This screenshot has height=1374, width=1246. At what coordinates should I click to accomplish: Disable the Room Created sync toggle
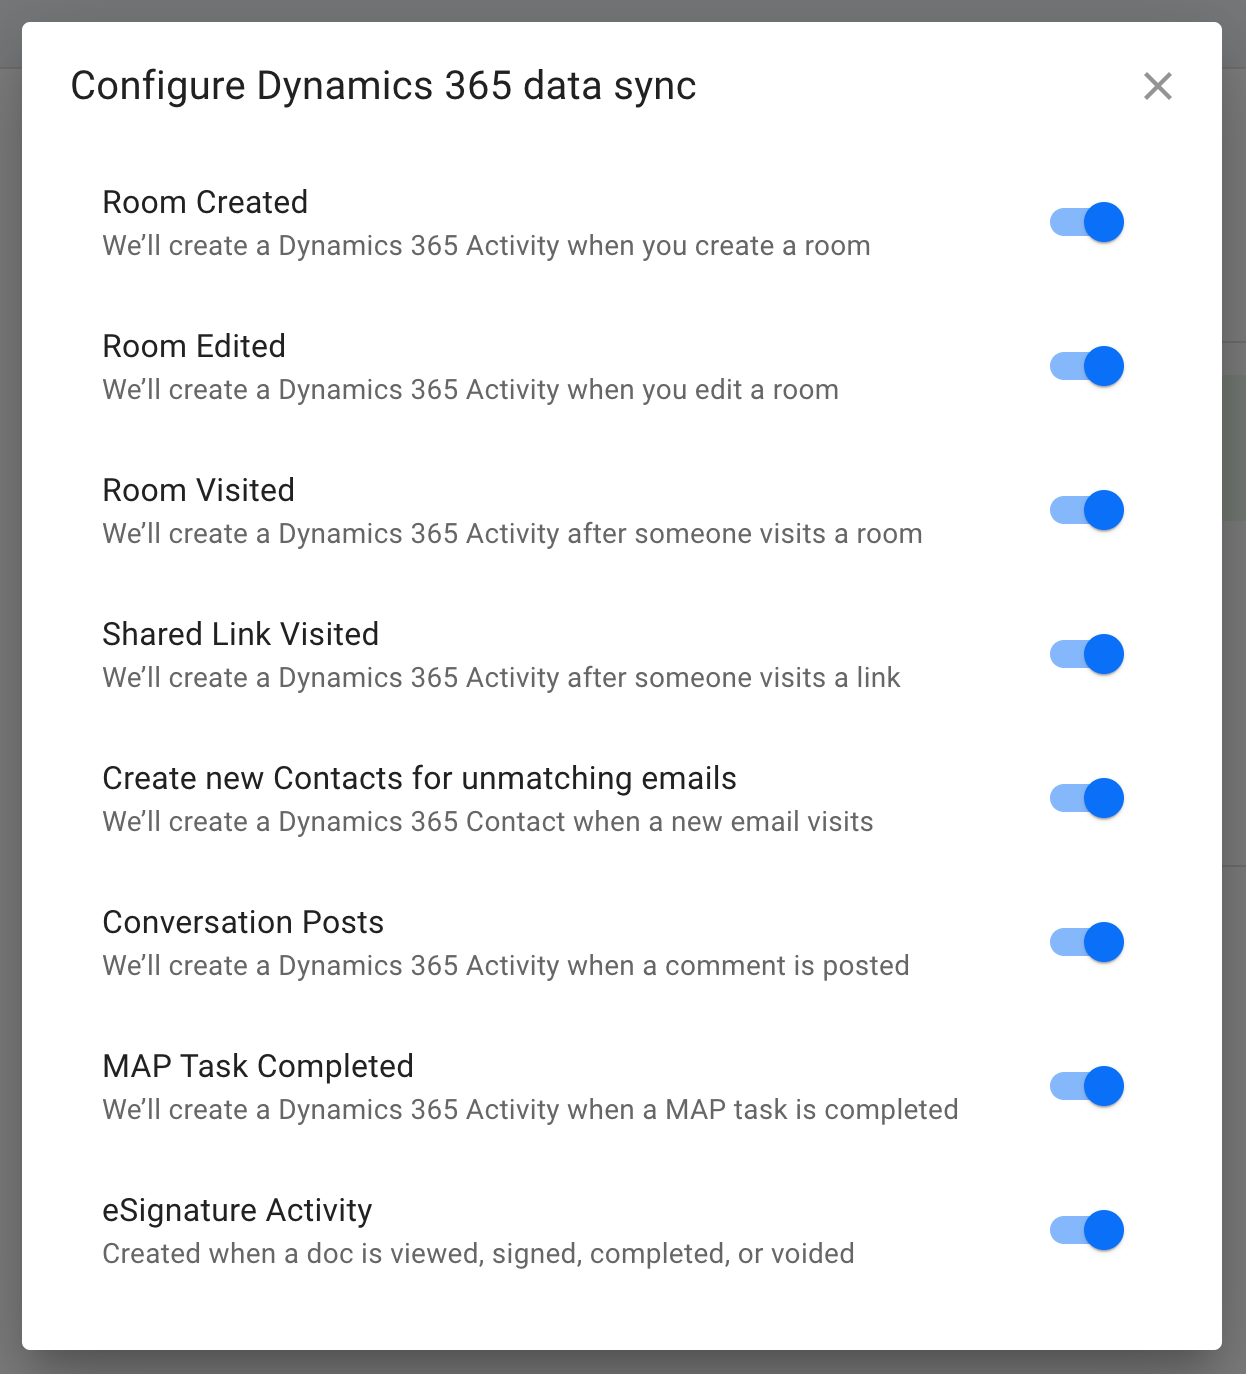1085,222
